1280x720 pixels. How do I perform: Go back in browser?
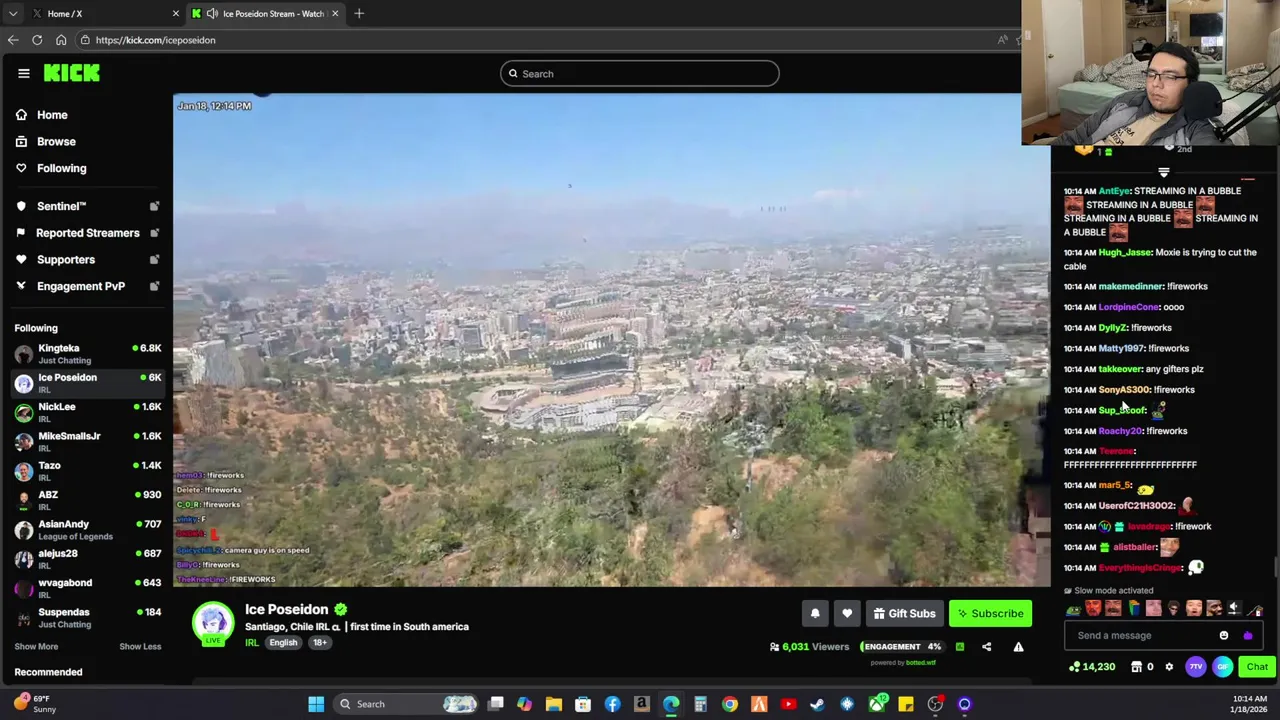(x=13, y=40)
